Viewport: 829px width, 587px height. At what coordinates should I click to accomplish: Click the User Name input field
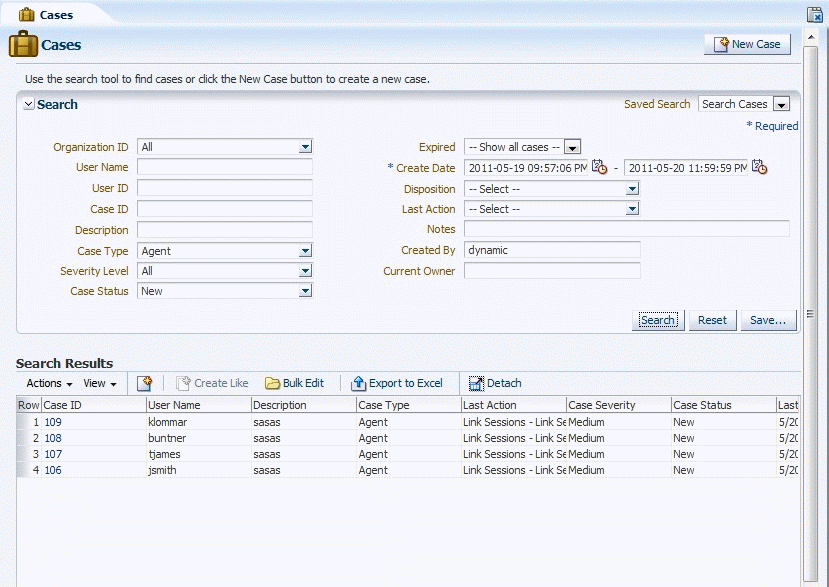tap(225, 167)
